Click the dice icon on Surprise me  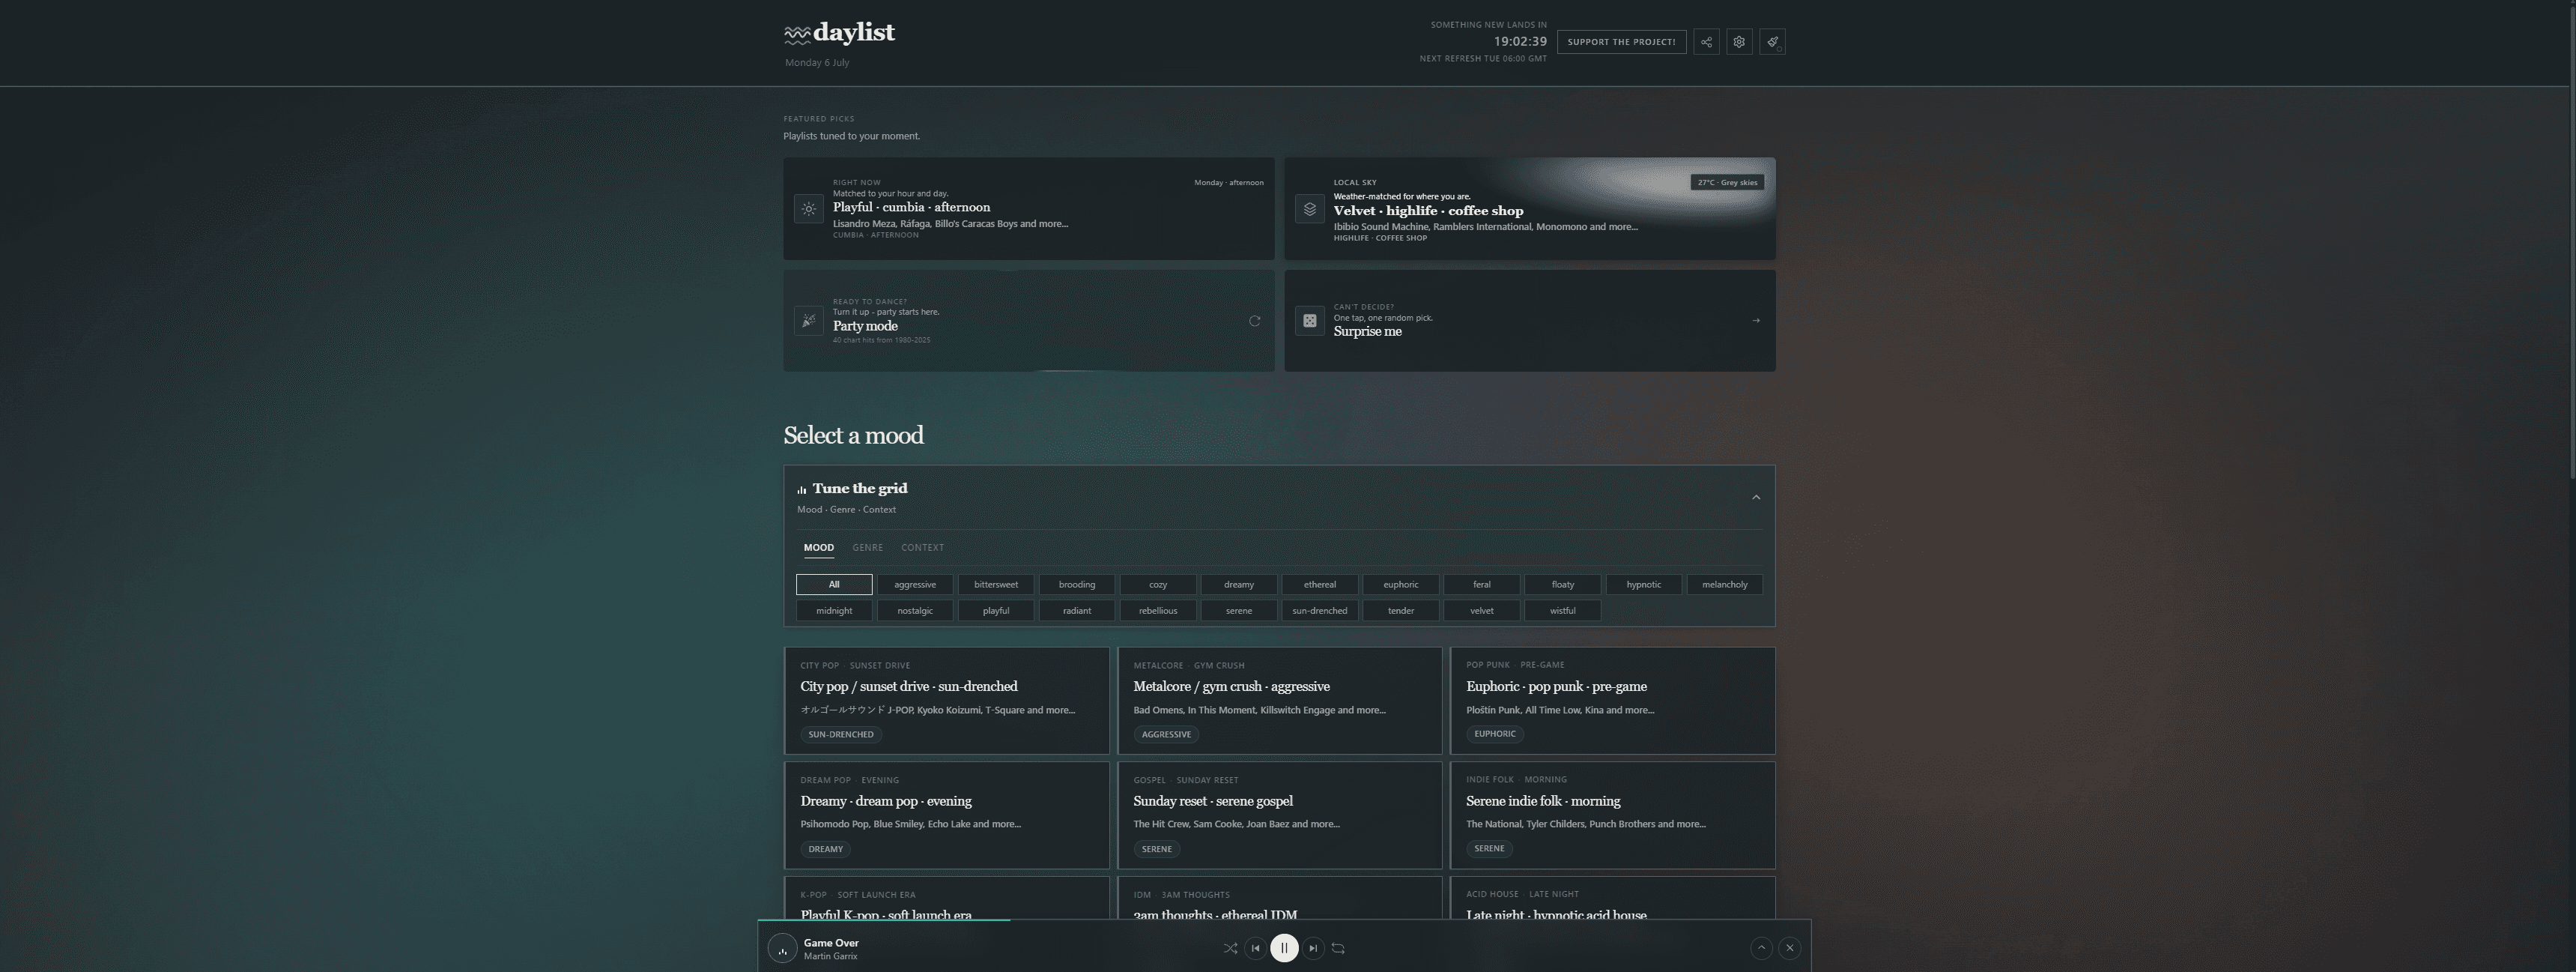tap(1310, 321)
